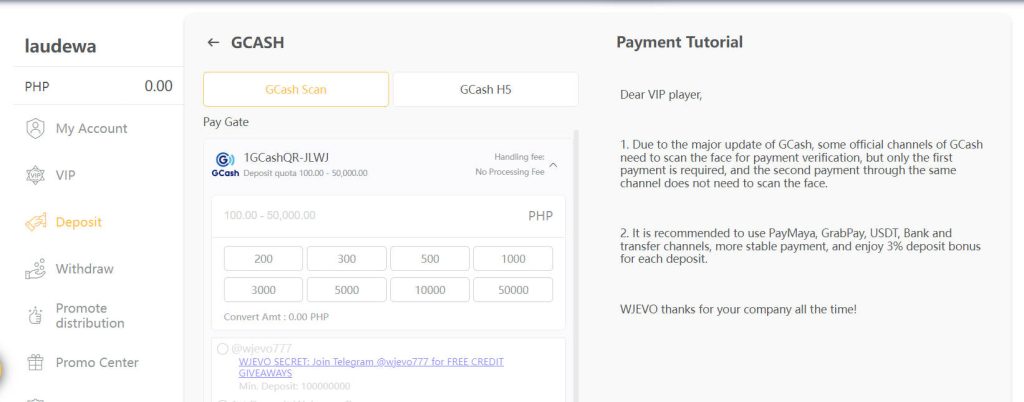Open the WJEVO SECRET Telegram giveaway link
Viewport: 1024px width, 402px height.
(x=371, y=367)
